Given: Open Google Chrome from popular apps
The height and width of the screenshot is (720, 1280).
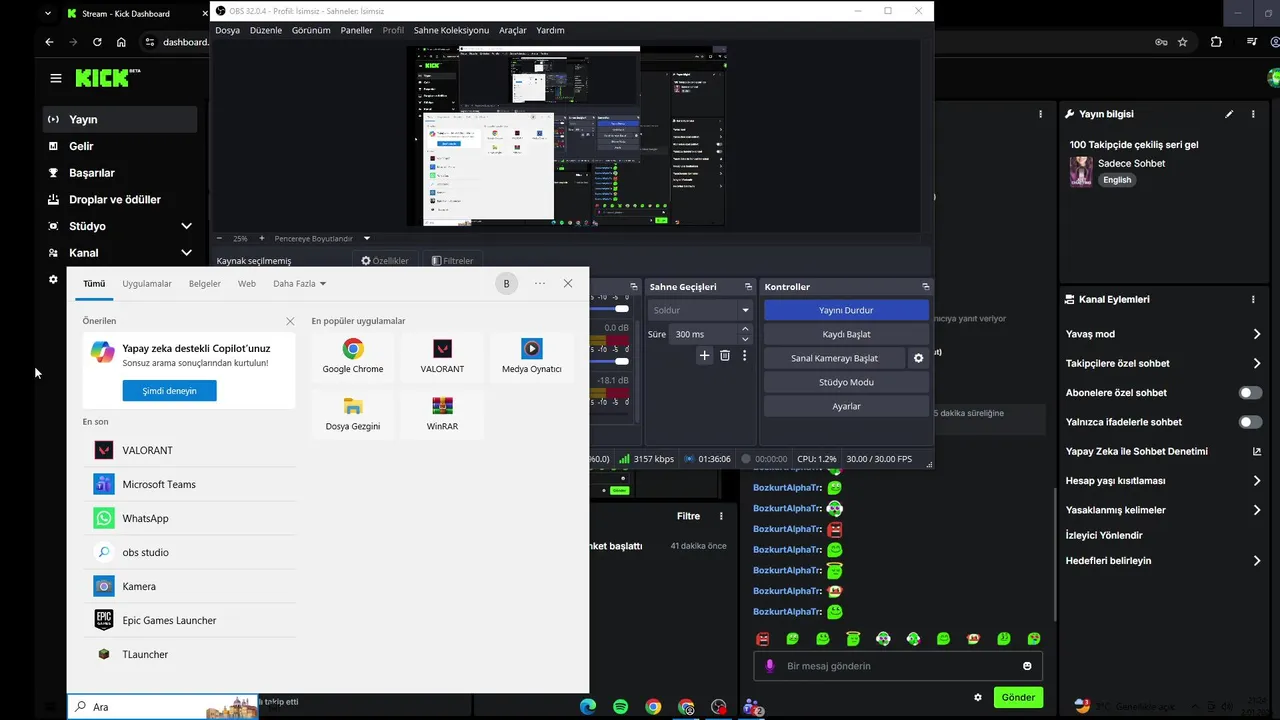Looking at the screenshot, I should point(353,357).
